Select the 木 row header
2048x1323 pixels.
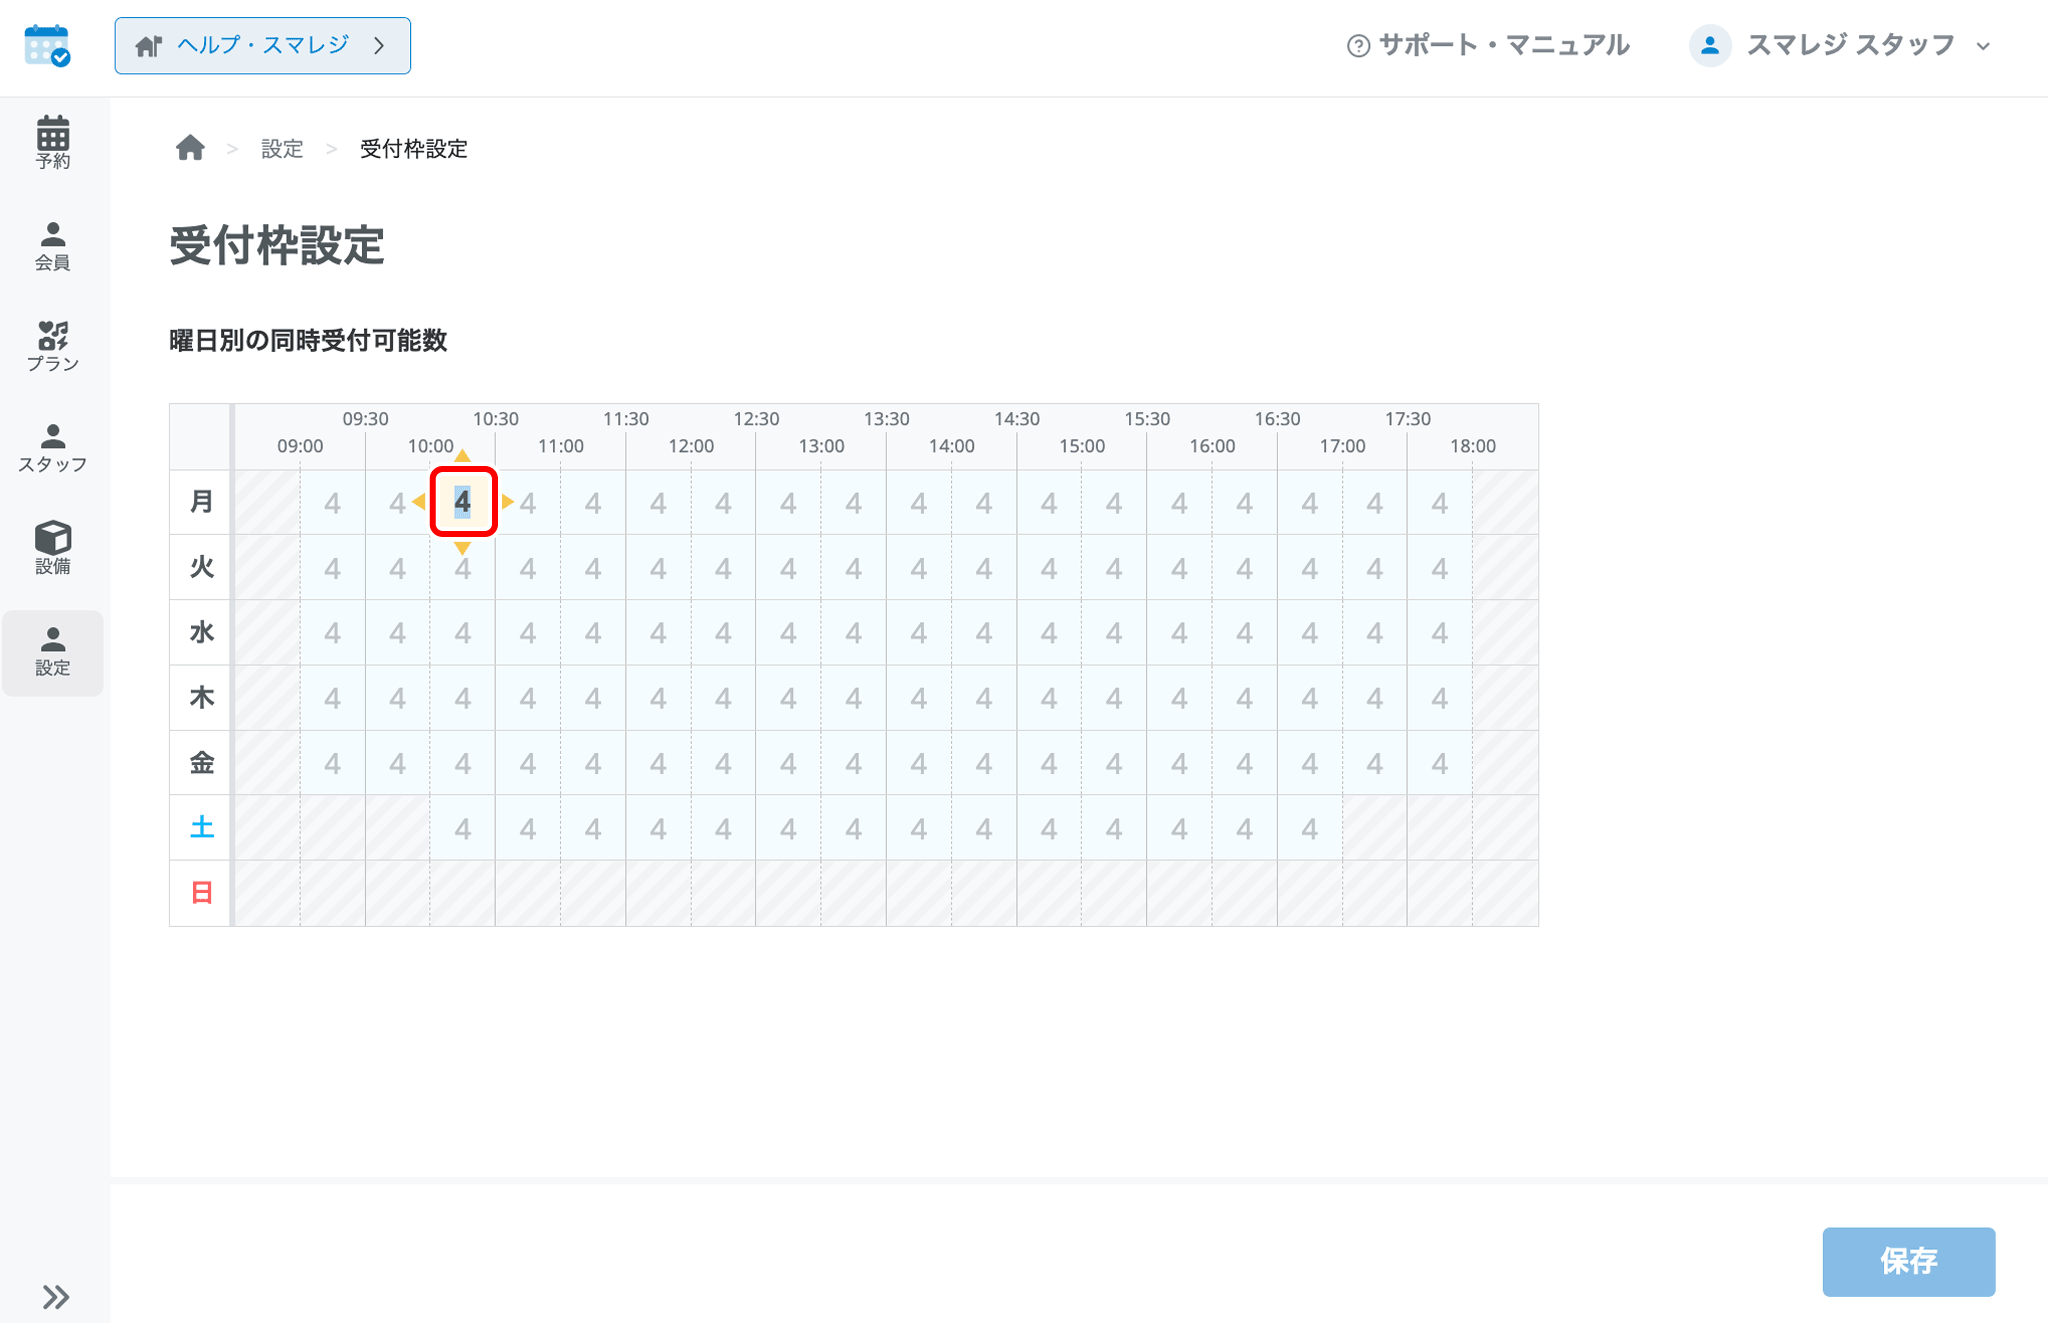(x=201, y=697)
